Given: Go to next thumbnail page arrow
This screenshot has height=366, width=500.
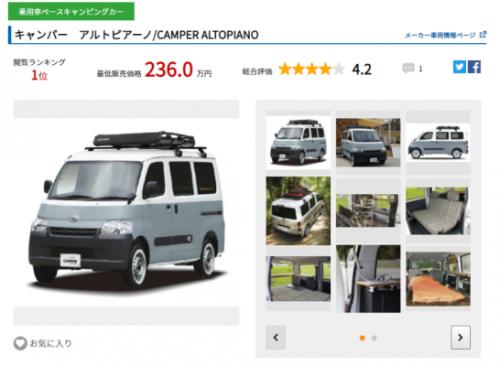Looking at the screenshot, I should [x=461, y=337].
